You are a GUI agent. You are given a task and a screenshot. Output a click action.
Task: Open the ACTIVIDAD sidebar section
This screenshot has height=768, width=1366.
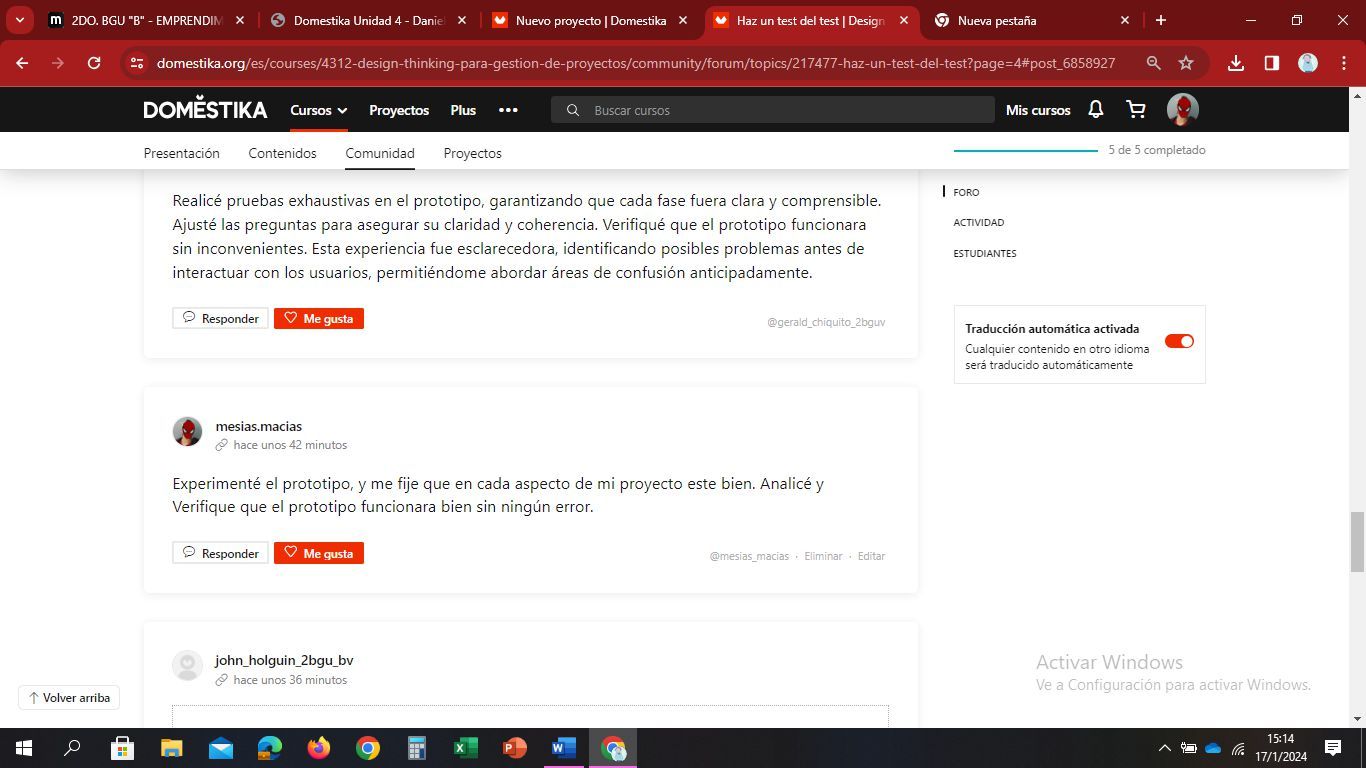[978, 222]
